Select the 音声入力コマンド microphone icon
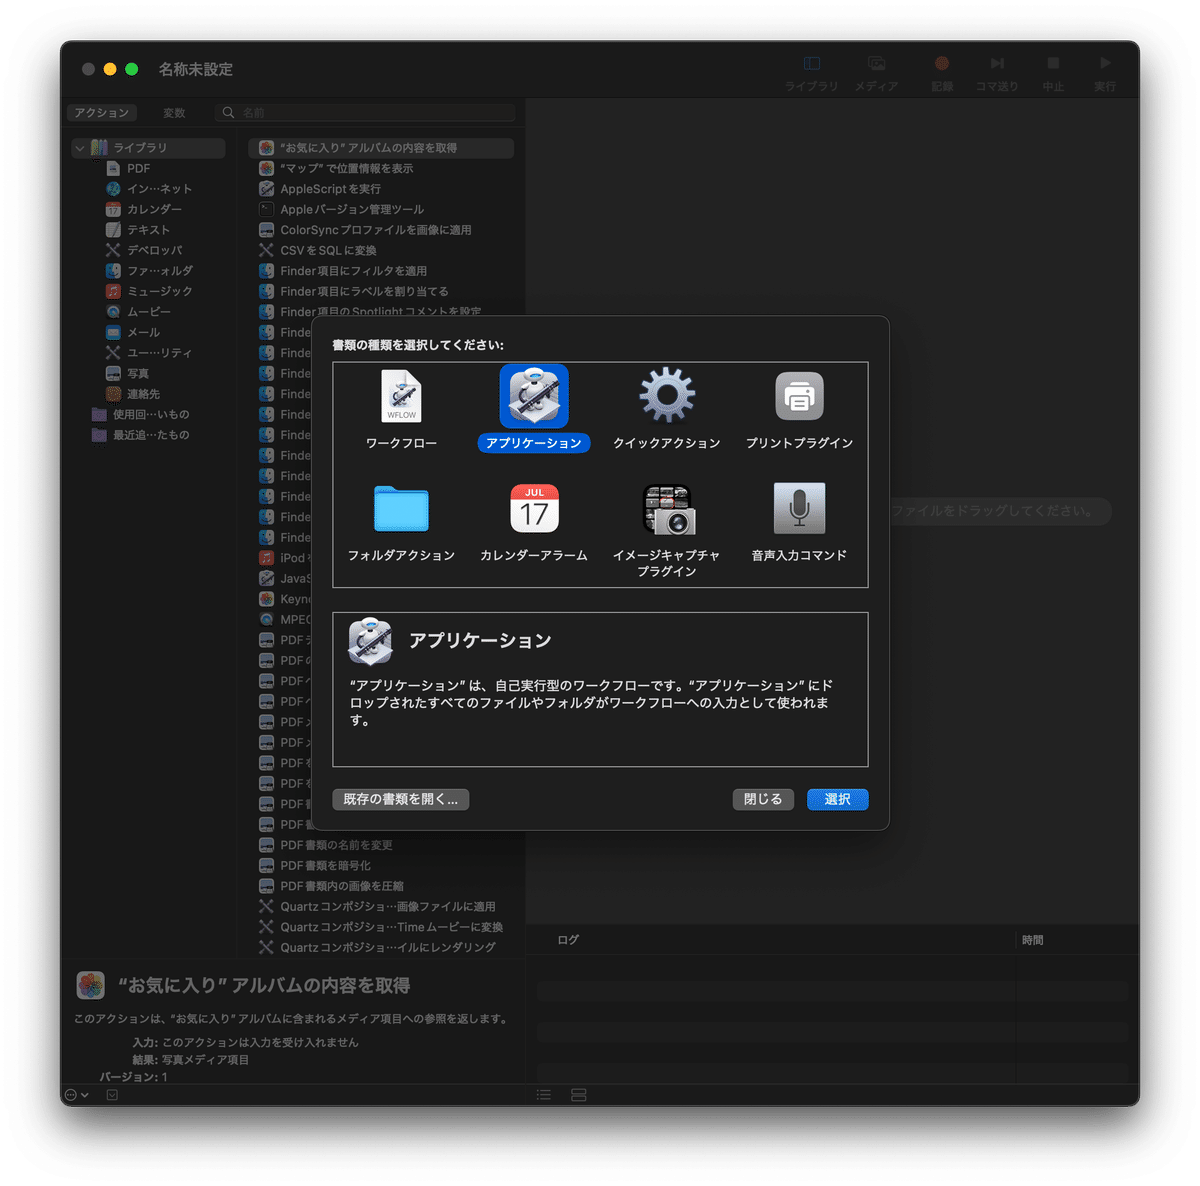The width and height of the screenshot is (1200, 1186). 799,509
